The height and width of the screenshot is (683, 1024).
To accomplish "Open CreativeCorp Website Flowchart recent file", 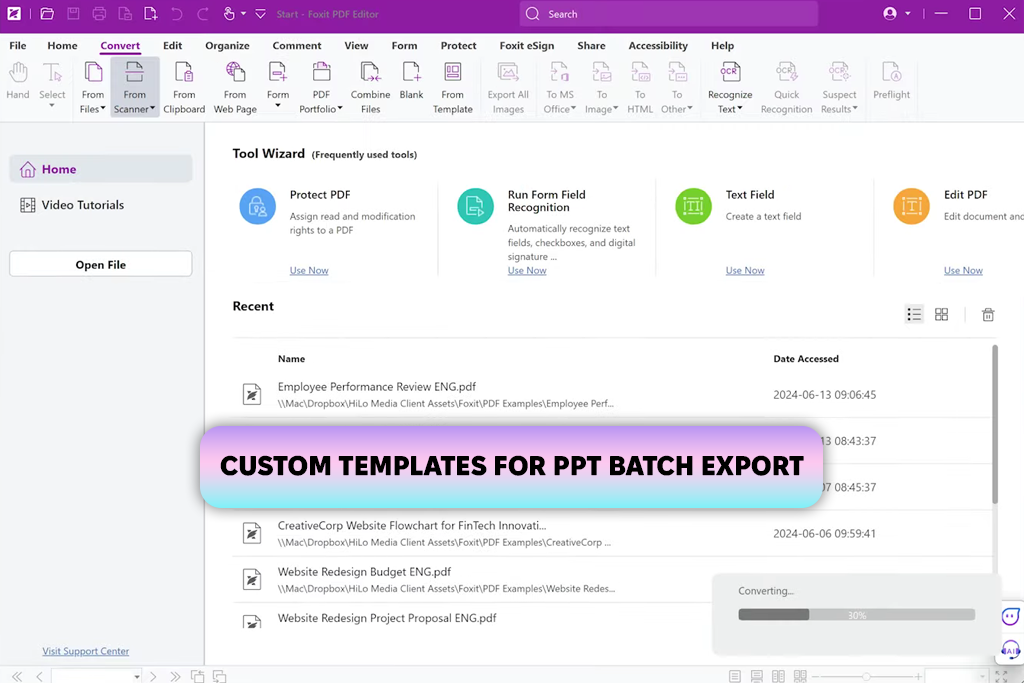I will click(614, 533).
